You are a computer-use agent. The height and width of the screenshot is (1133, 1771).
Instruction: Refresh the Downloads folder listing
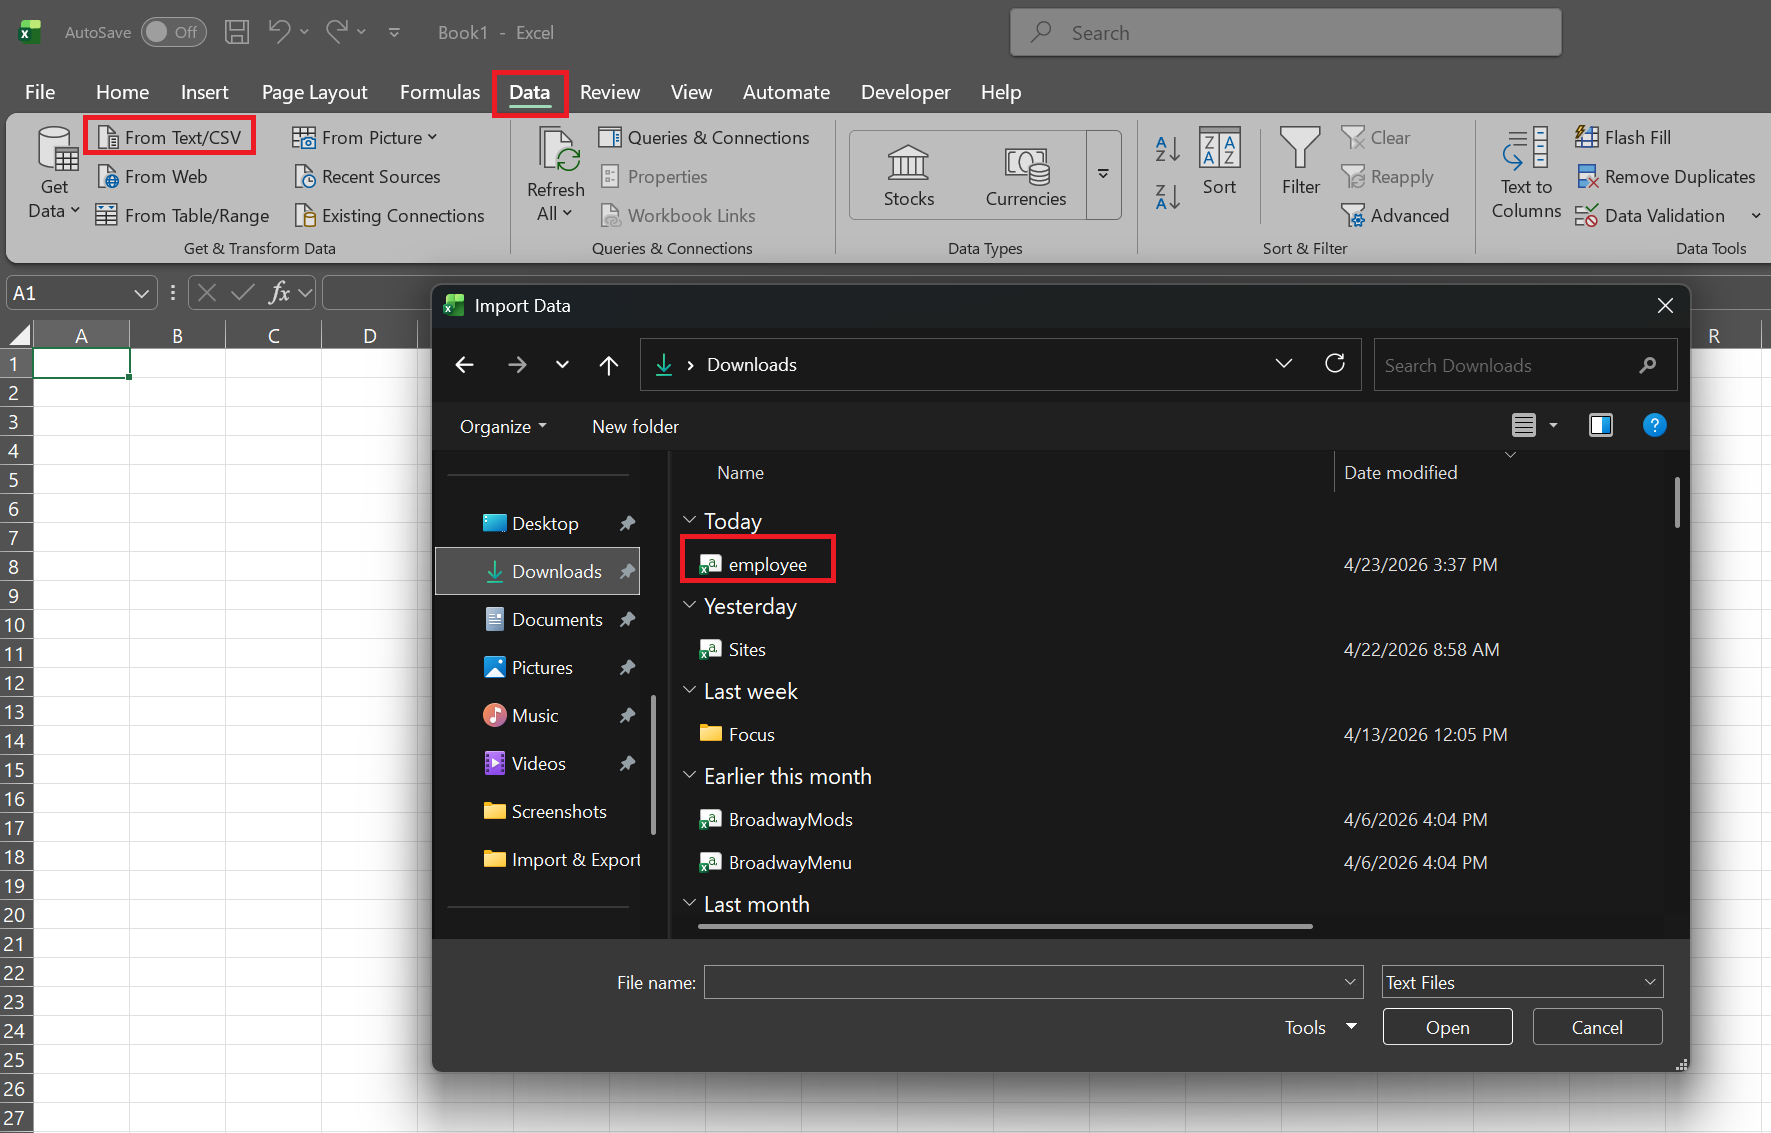pos(1334,364)
